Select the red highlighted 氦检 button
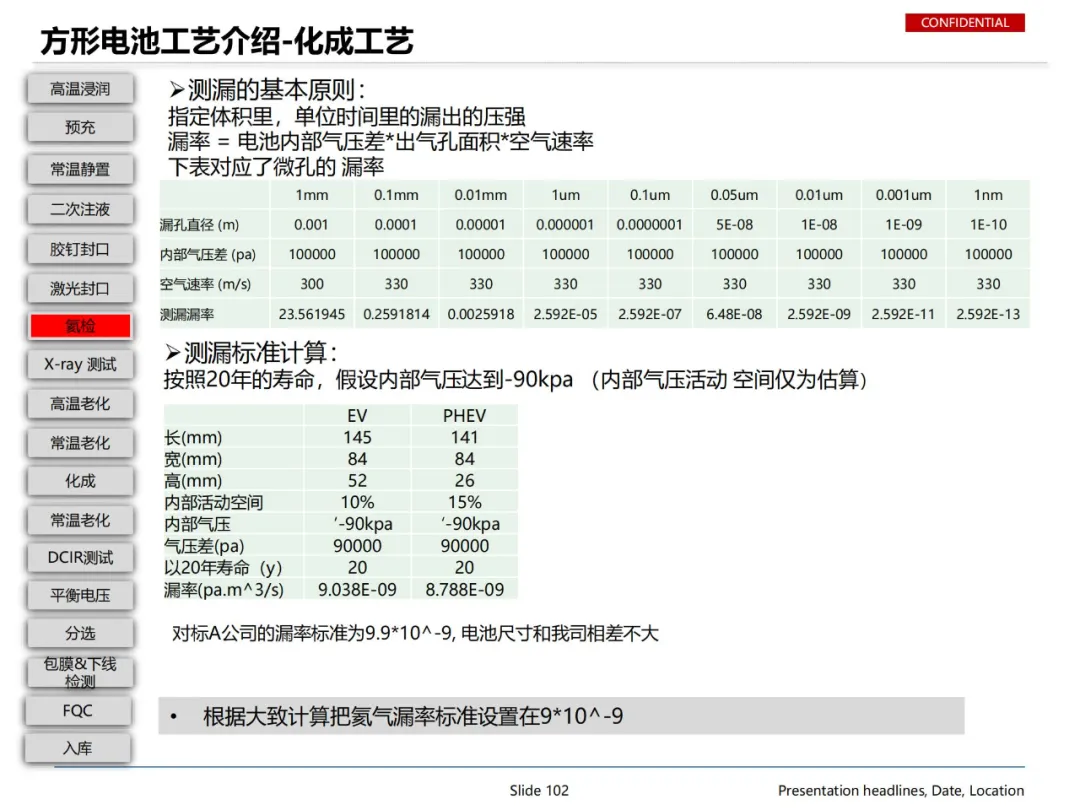The image size is (1080, 810). coord(80,326)
